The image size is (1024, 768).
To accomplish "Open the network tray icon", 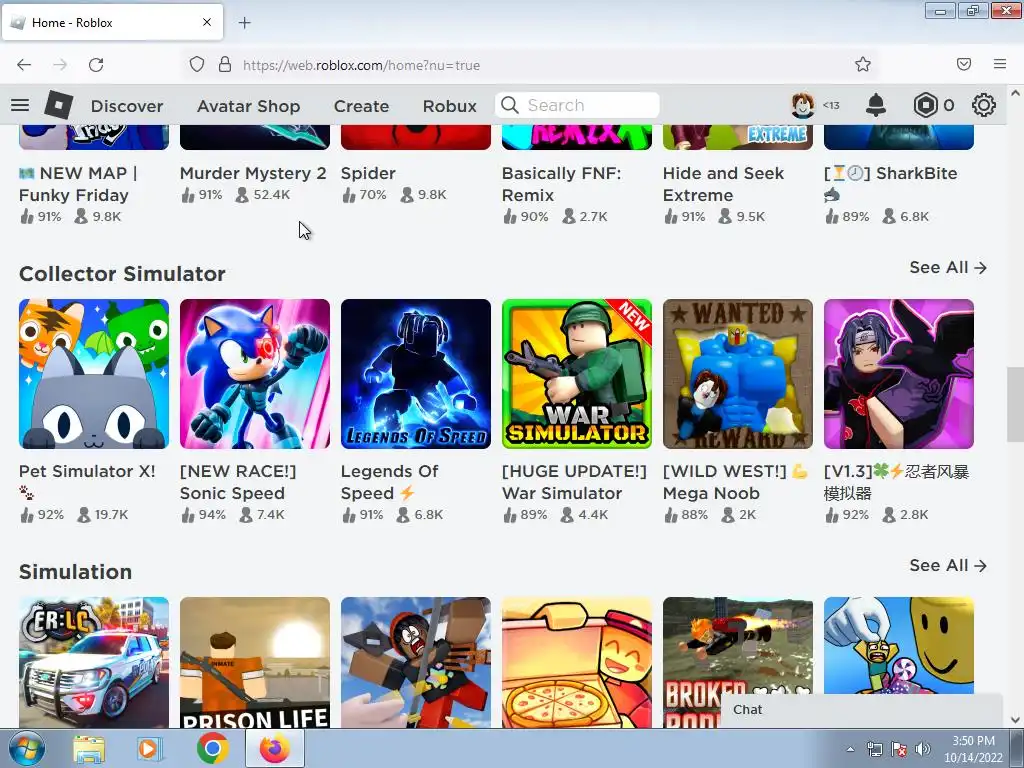I will tap(874, 749).
